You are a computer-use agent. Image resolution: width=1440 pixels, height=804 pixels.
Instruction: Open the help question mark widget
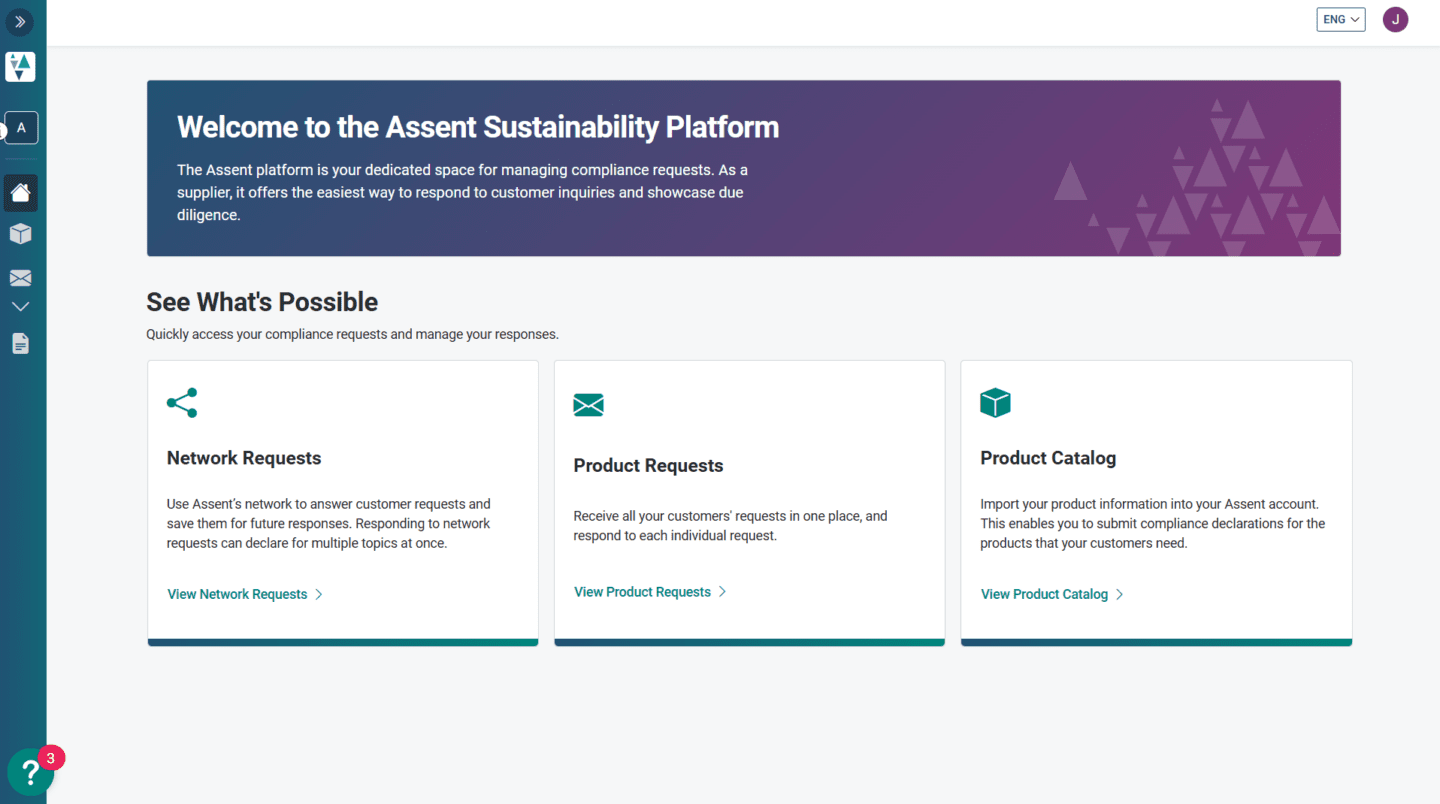coord(30,773)
